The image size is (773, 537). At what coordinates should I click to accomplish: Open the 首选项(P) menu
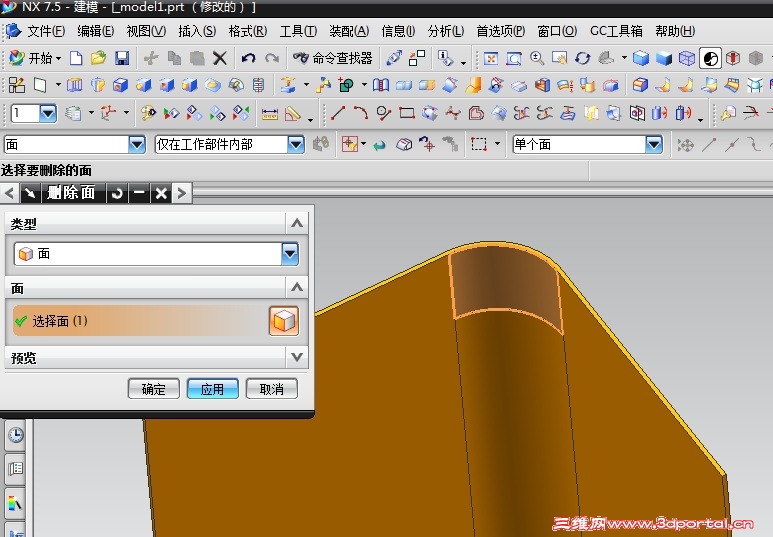[501, 31]
